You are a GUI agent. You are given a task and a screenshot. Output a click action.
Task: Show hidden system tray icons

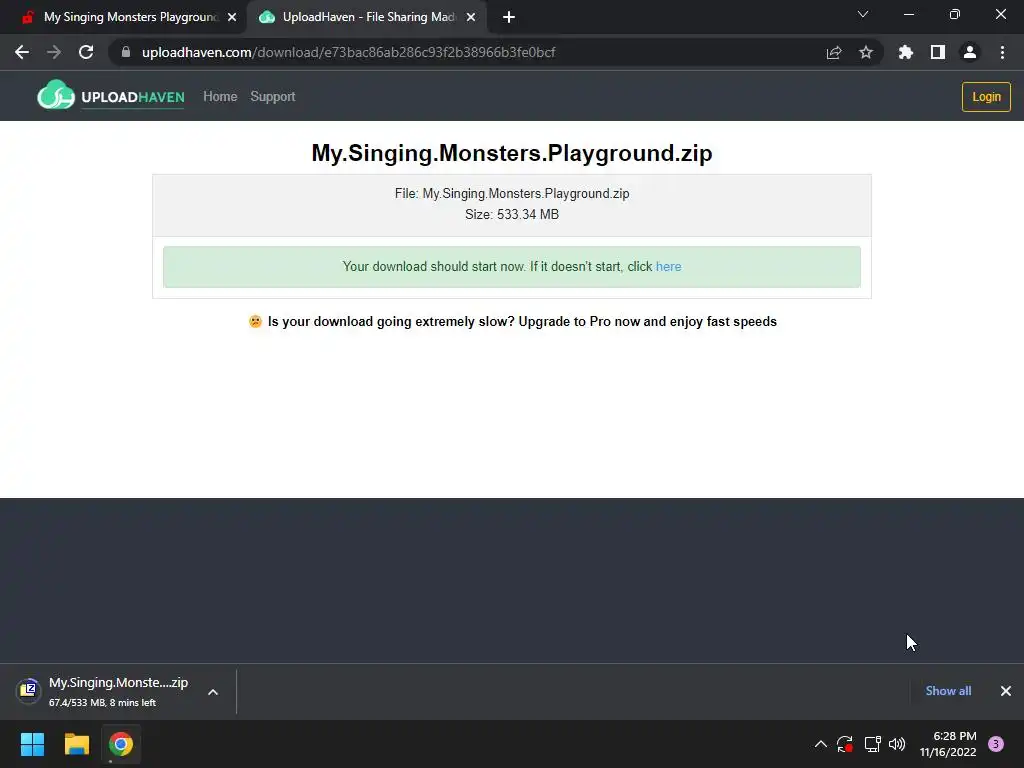[821, 744]
